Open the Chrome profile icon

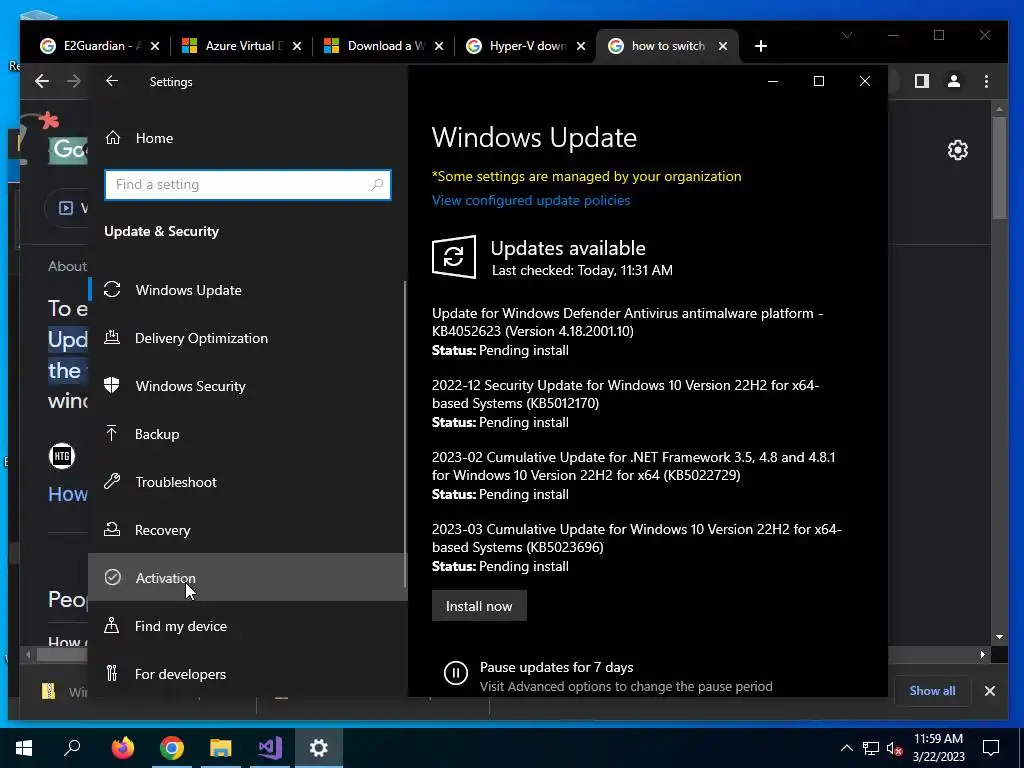pyautogui.click(x=954, y=81)
